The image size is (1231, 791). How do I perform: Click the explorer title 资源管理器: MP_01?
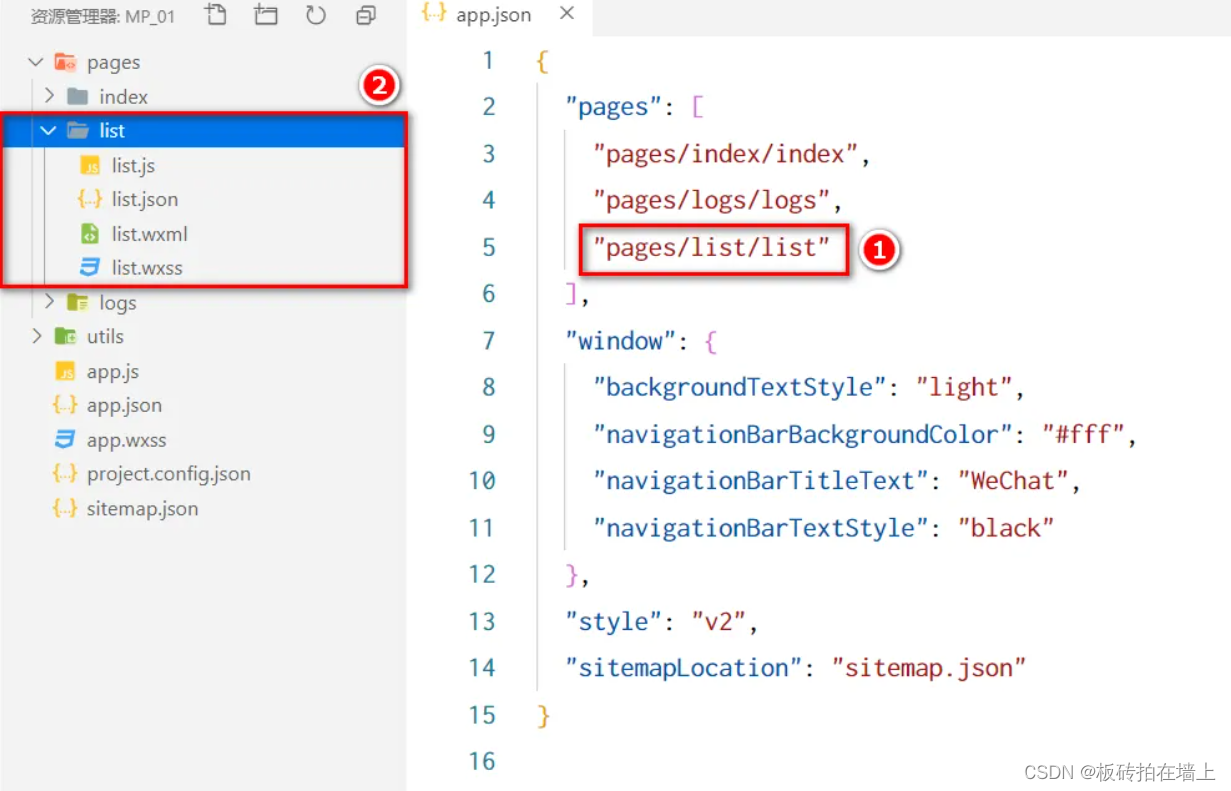tap(103, 16)
